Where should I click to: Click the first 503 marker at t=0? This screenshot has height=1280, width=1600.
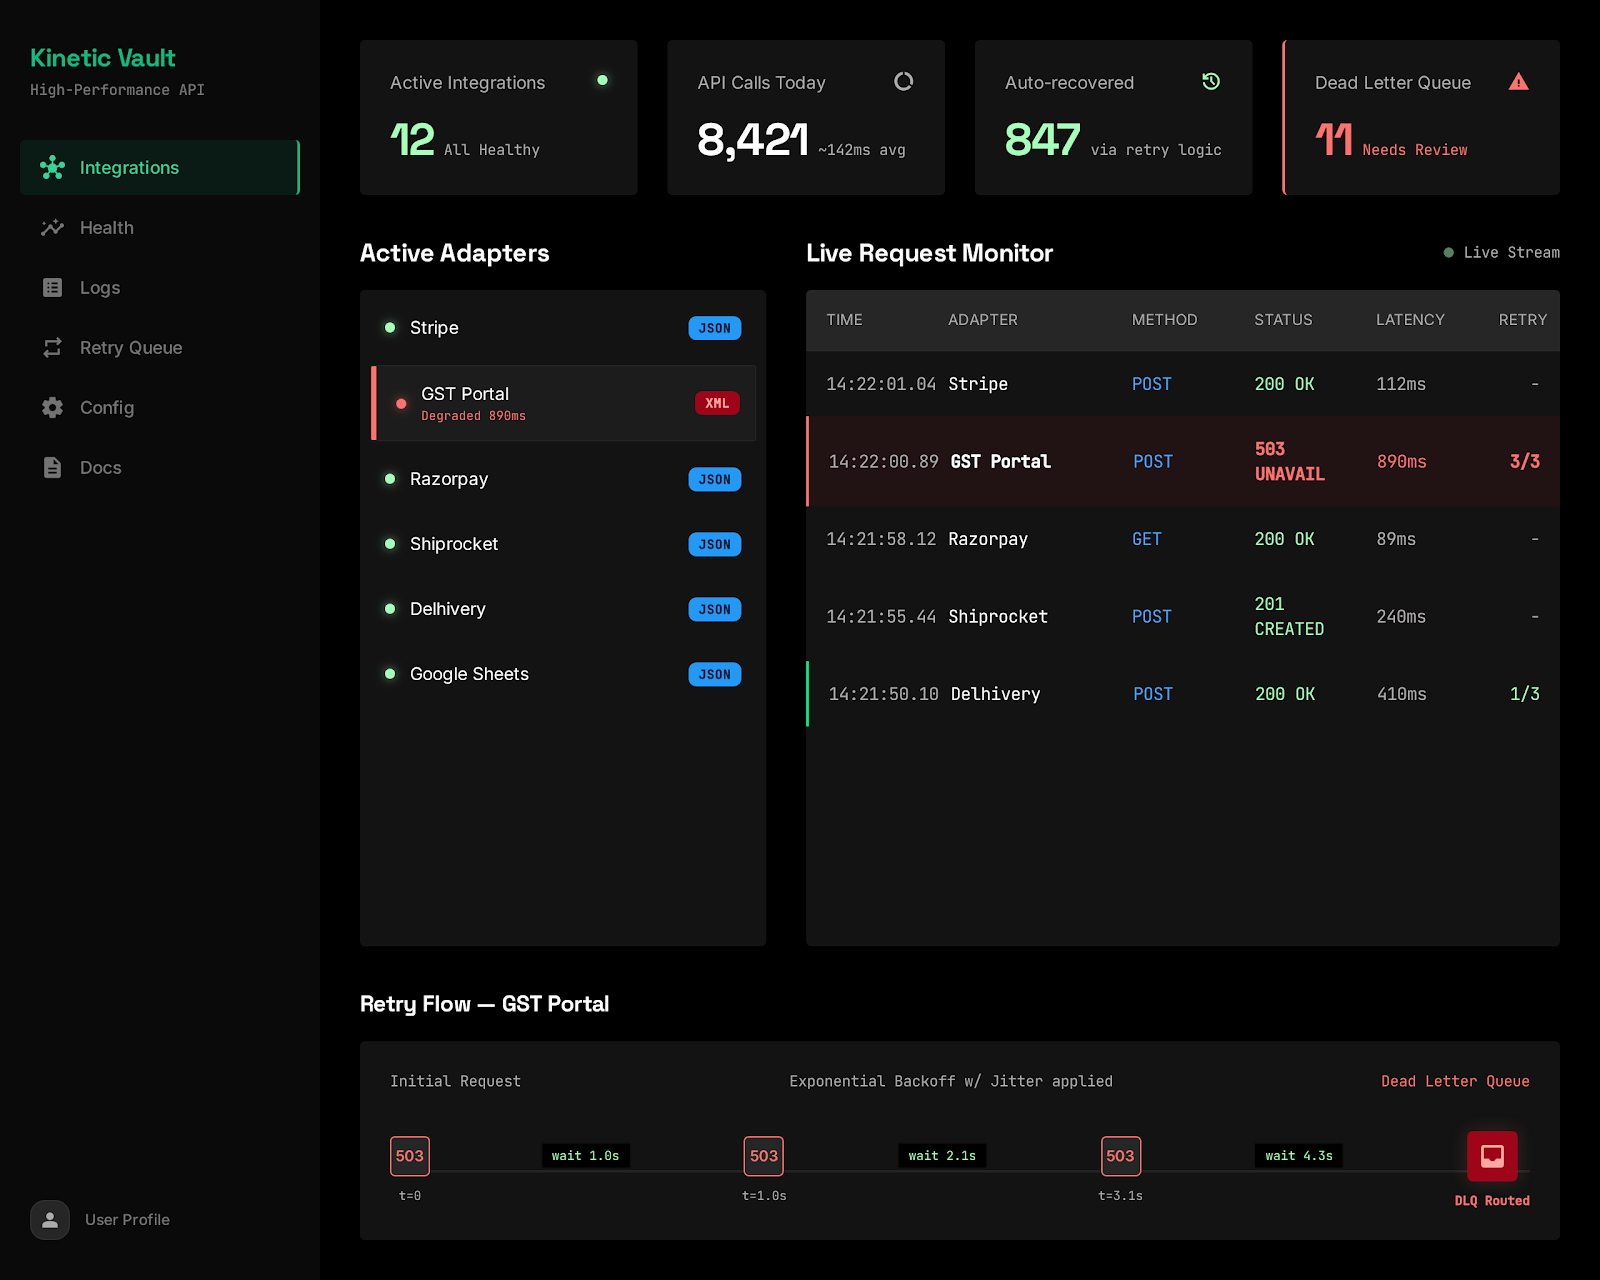pos(410,1156)
